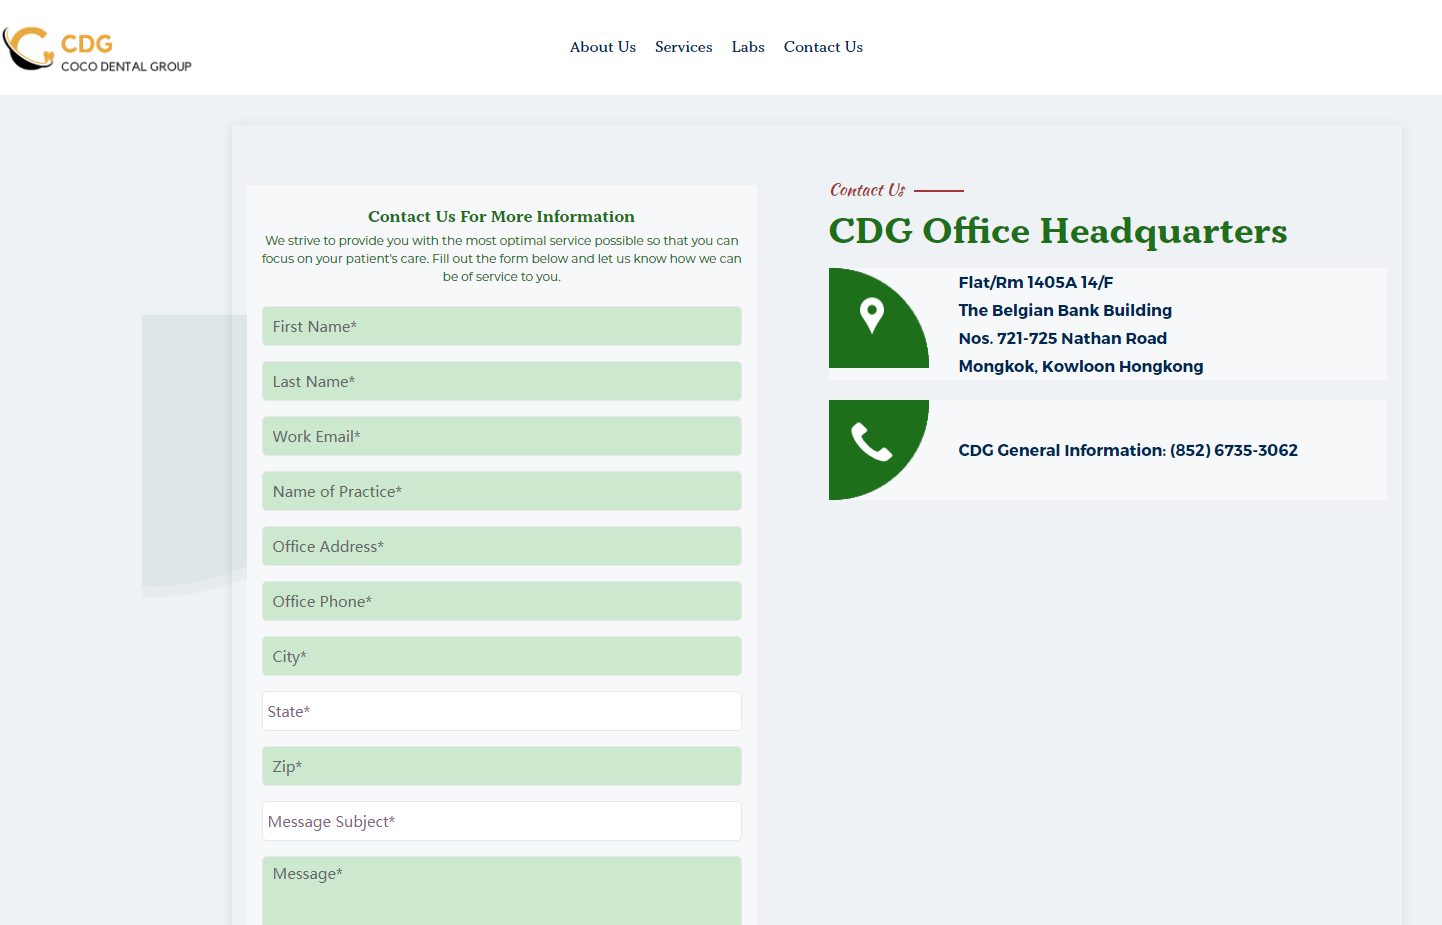The width and height of the screenshot is (1442, 925).
Task: Click the Contact Us red script label
Action: pyautogui.click(x=867, y=190)
